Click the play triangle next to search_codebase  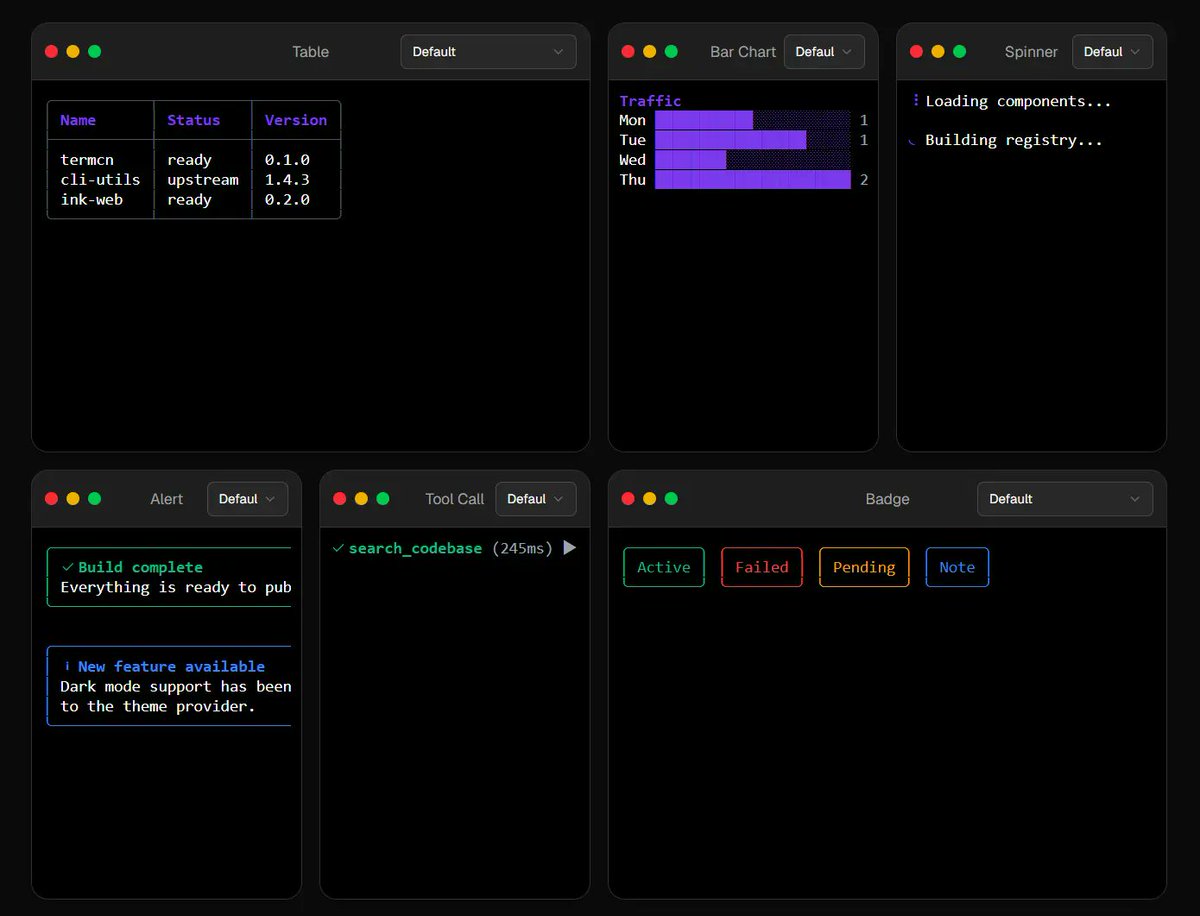coord(569,548)
